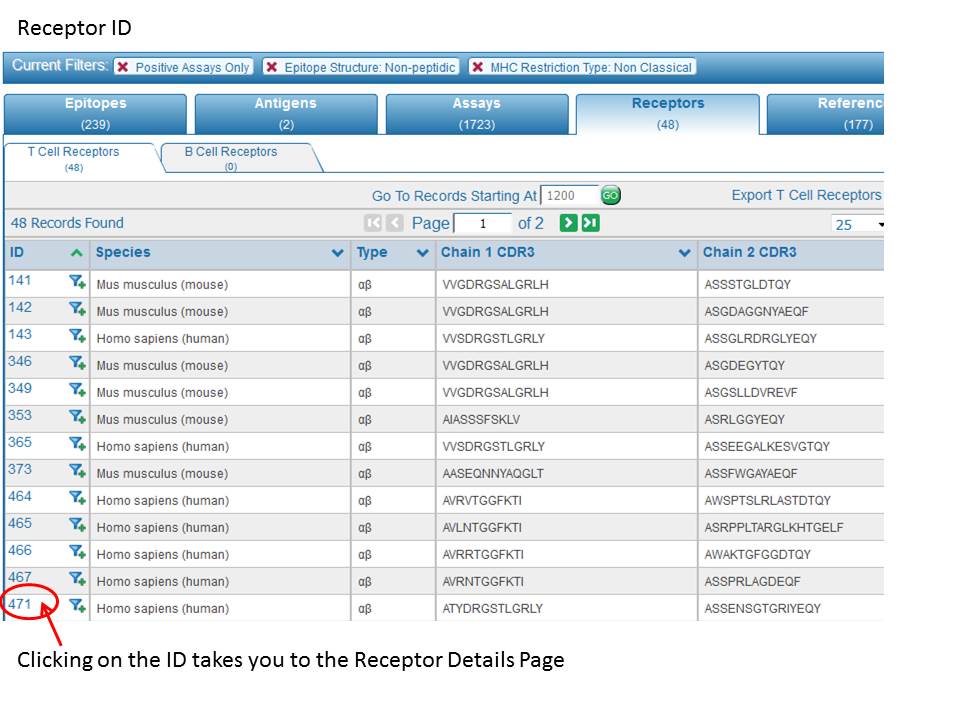Screen dimensions: 960x720
Task: Click the filter icon next to ID 141
Action: 77,283
